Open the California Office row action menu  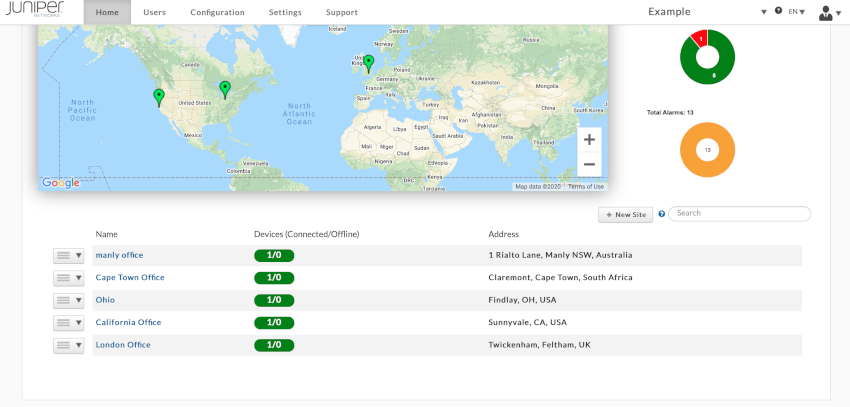pyautogui.click(x=68, y=323)
